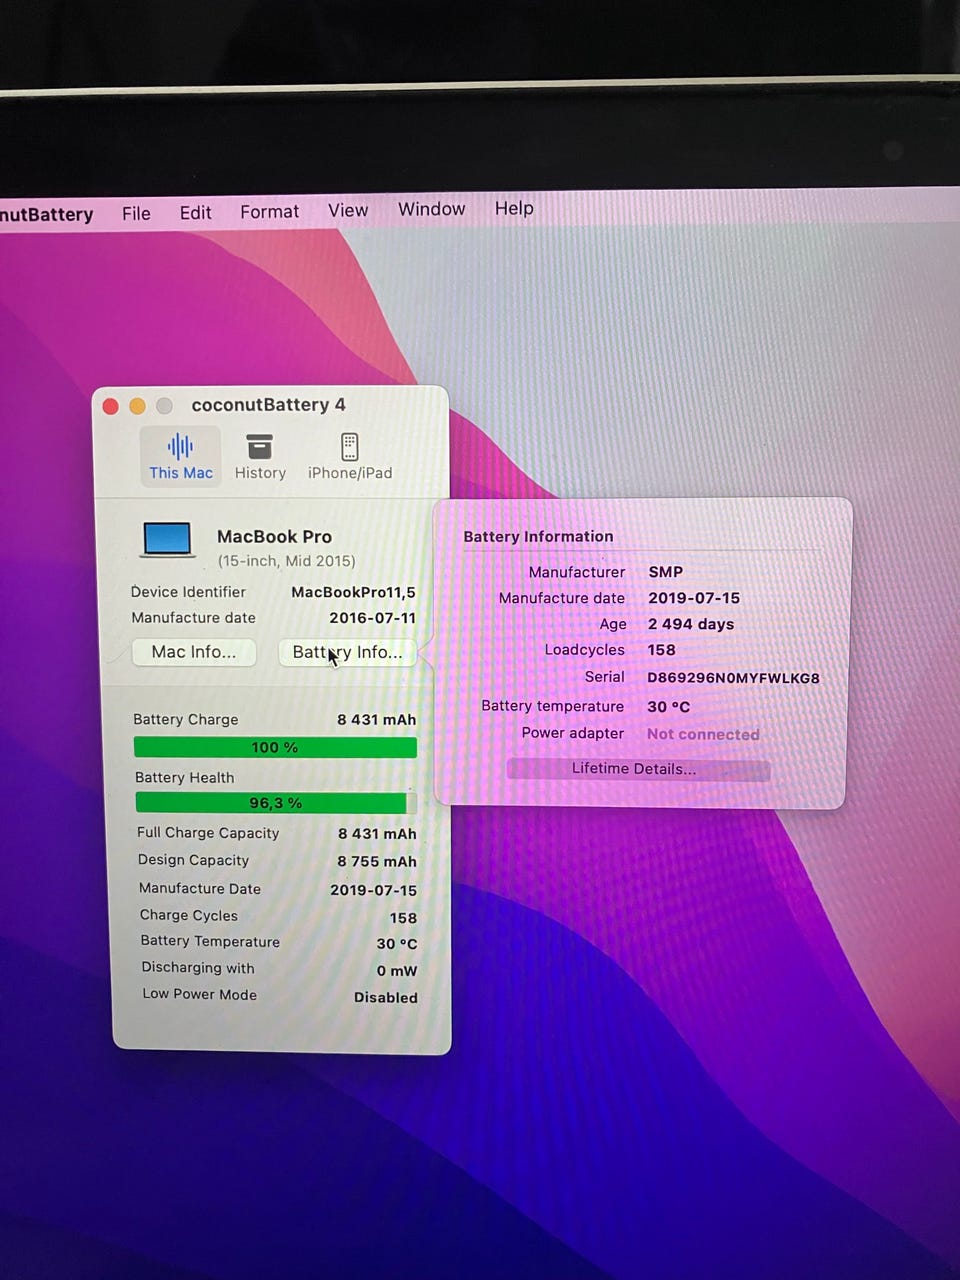
Task: Click the 2019-07-15 date in Battery Information
Action: point(694,598)
